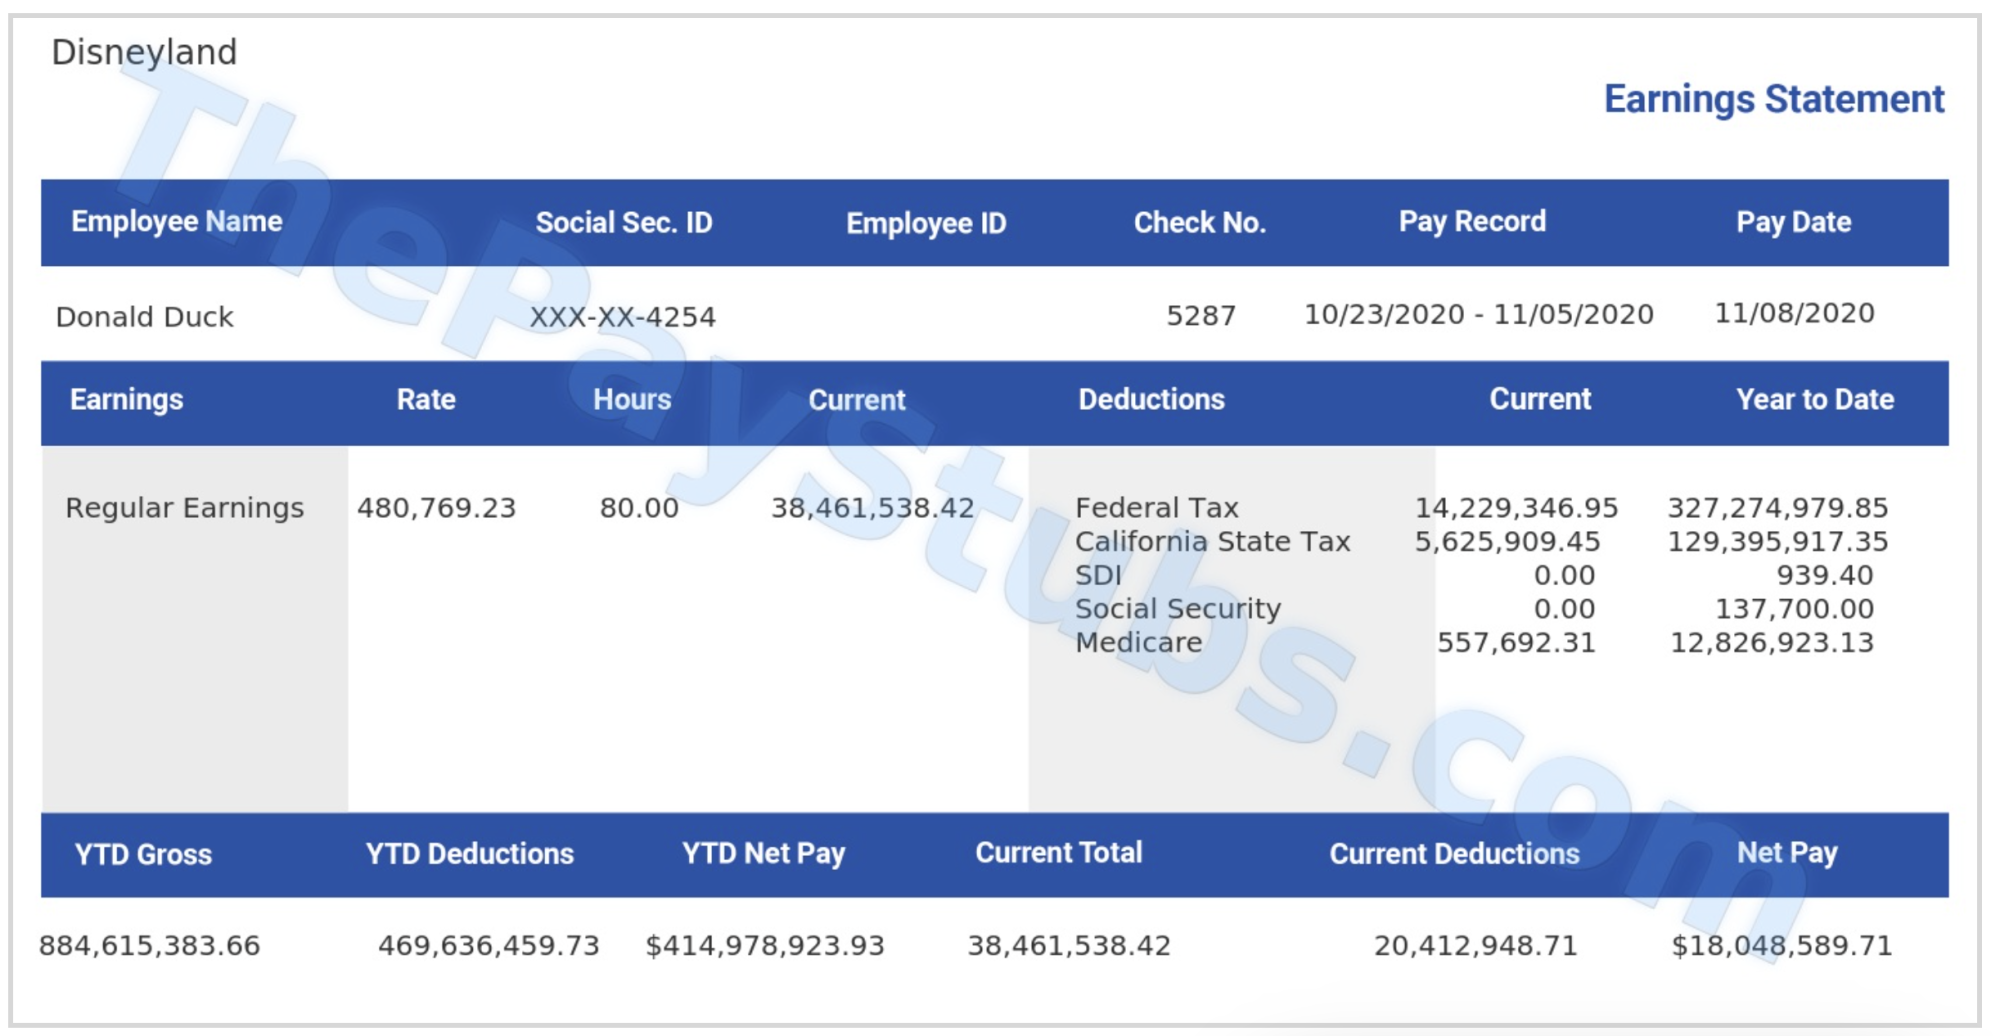The height and width of the screenshot is (1036, 2000).
Task: Select the Regular Earnings row label
Action: (x=184, y=508)
